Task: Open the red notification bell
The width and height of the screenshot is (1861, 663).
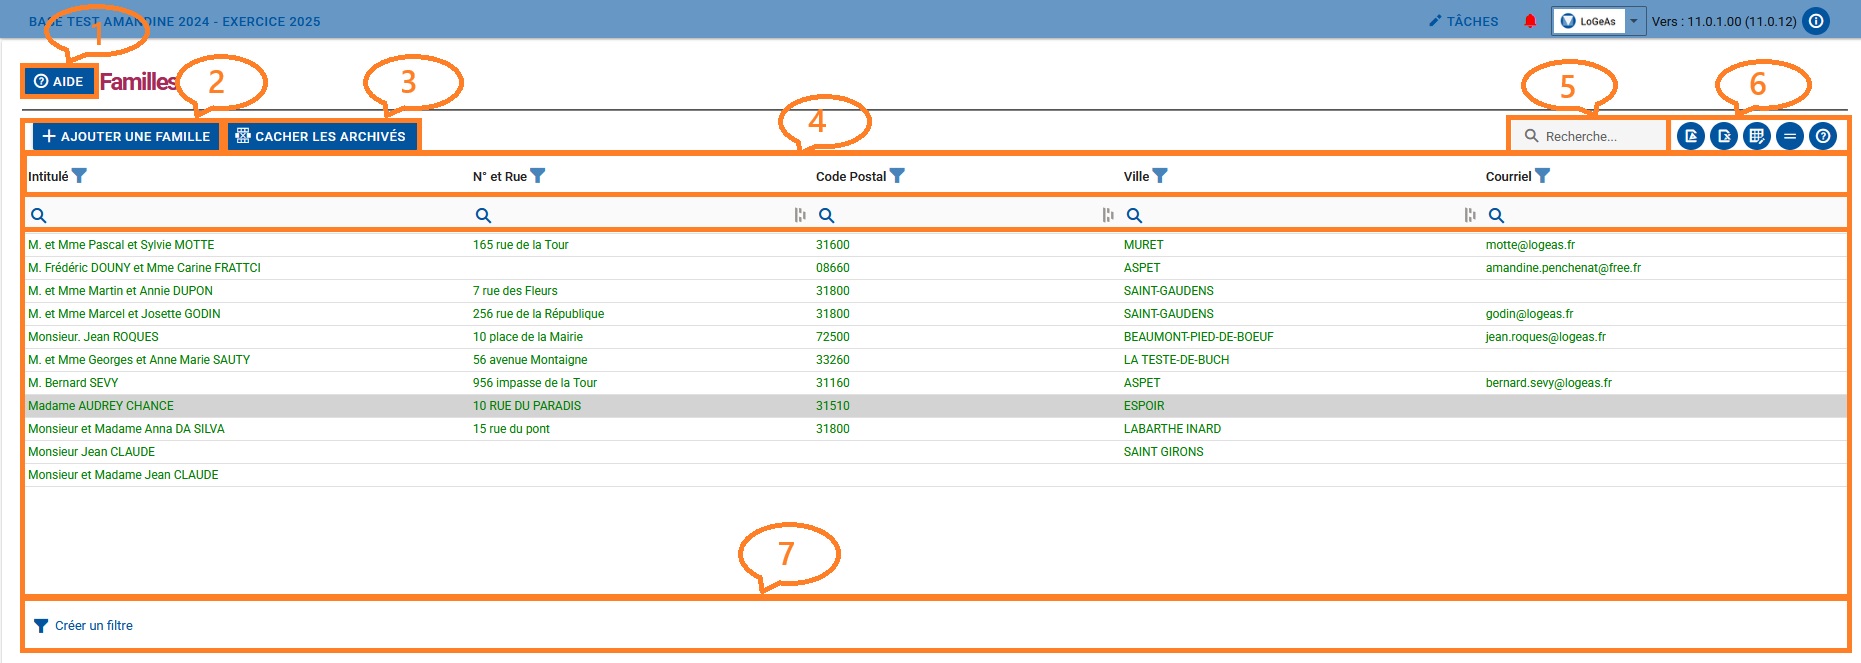Action: (1530, 21)
